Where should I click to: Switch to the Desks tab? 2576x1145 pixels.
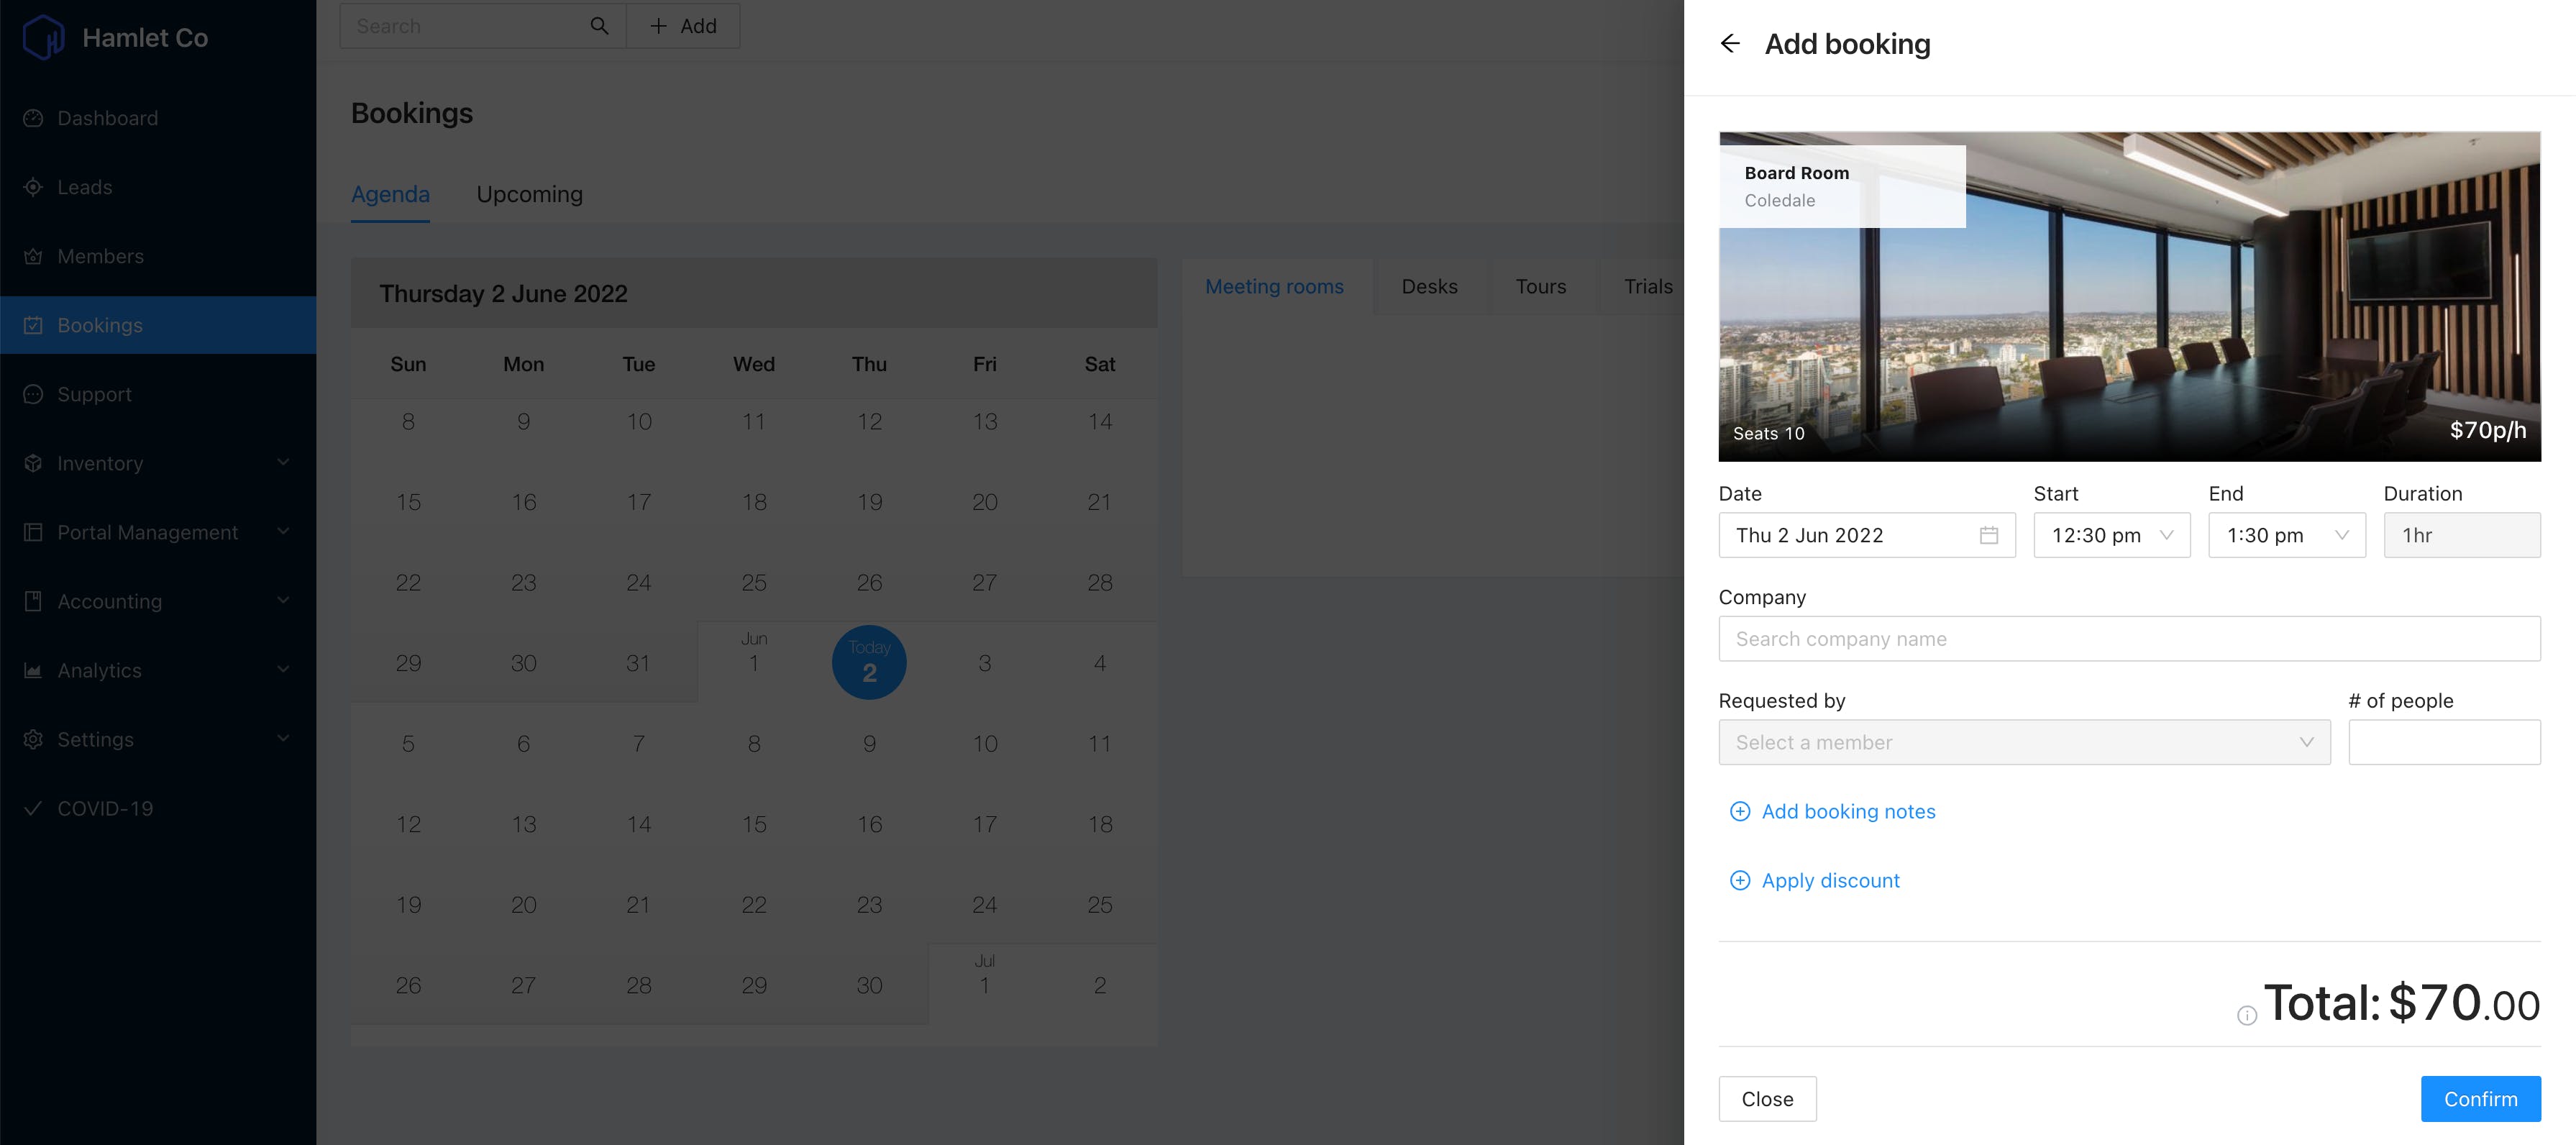[1429, 286]
